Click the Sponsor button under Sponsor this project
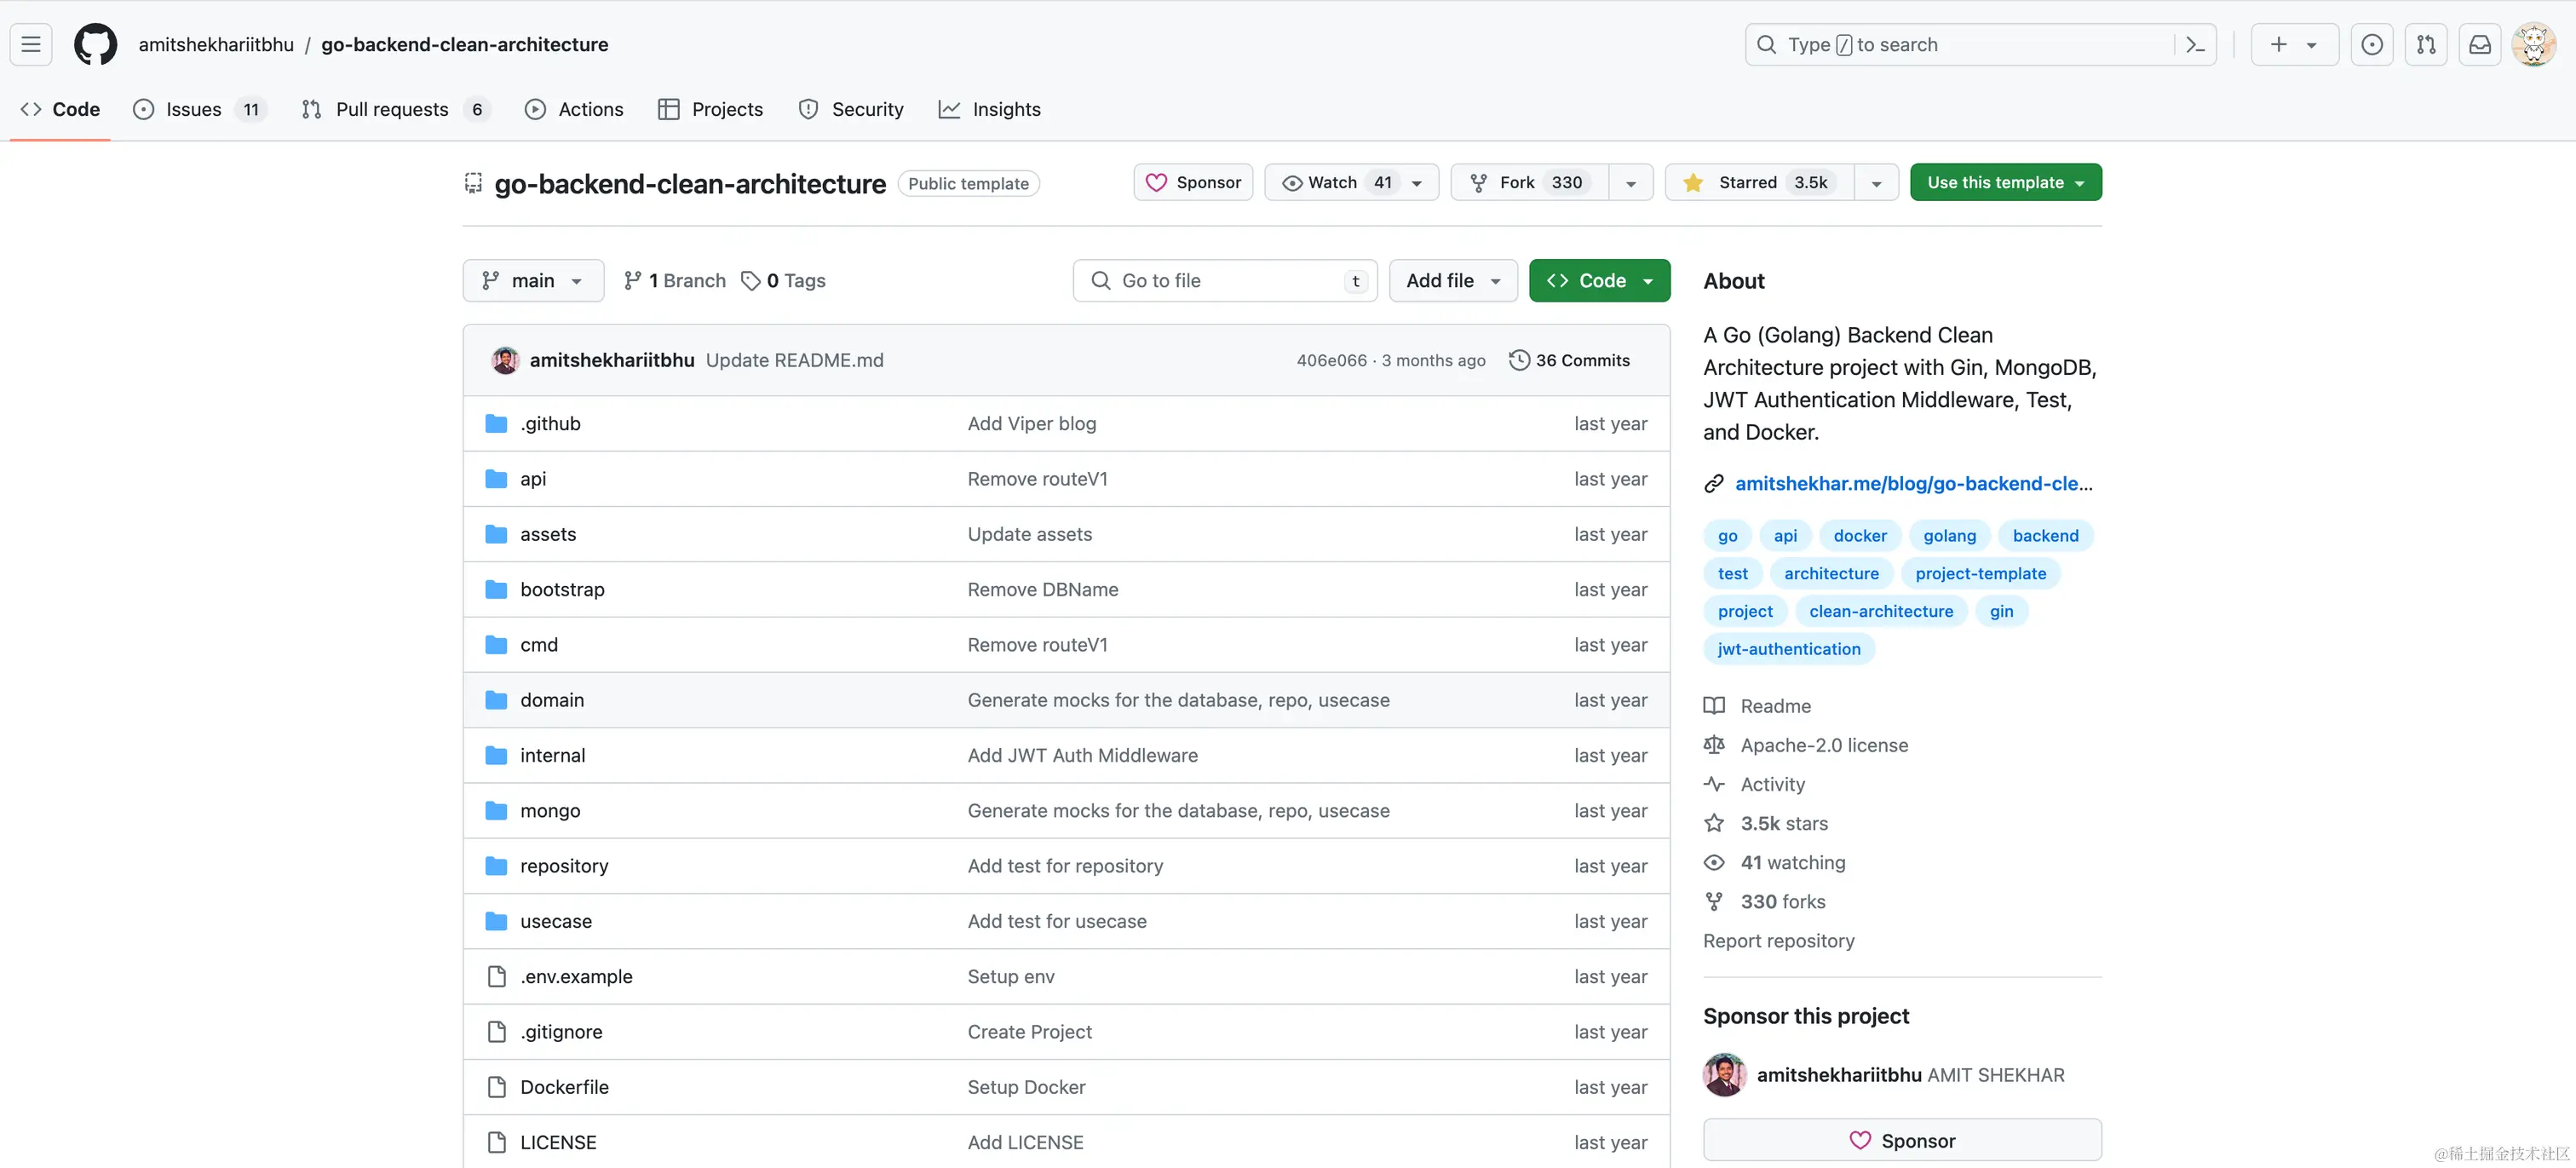Image resolution: width=2576 pixels, height=1168 pixels. (1902, 1140)
